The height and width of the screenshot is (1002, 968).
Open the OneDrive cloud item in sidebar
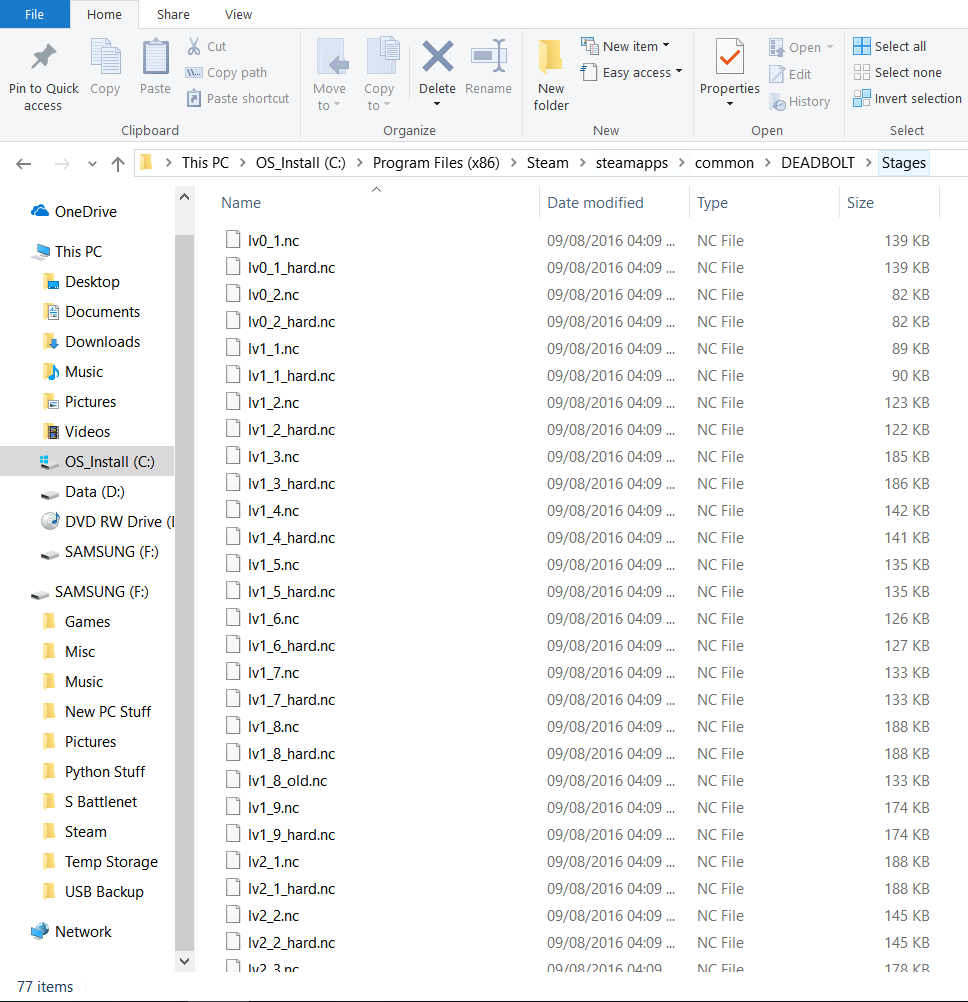coord(74,212)
